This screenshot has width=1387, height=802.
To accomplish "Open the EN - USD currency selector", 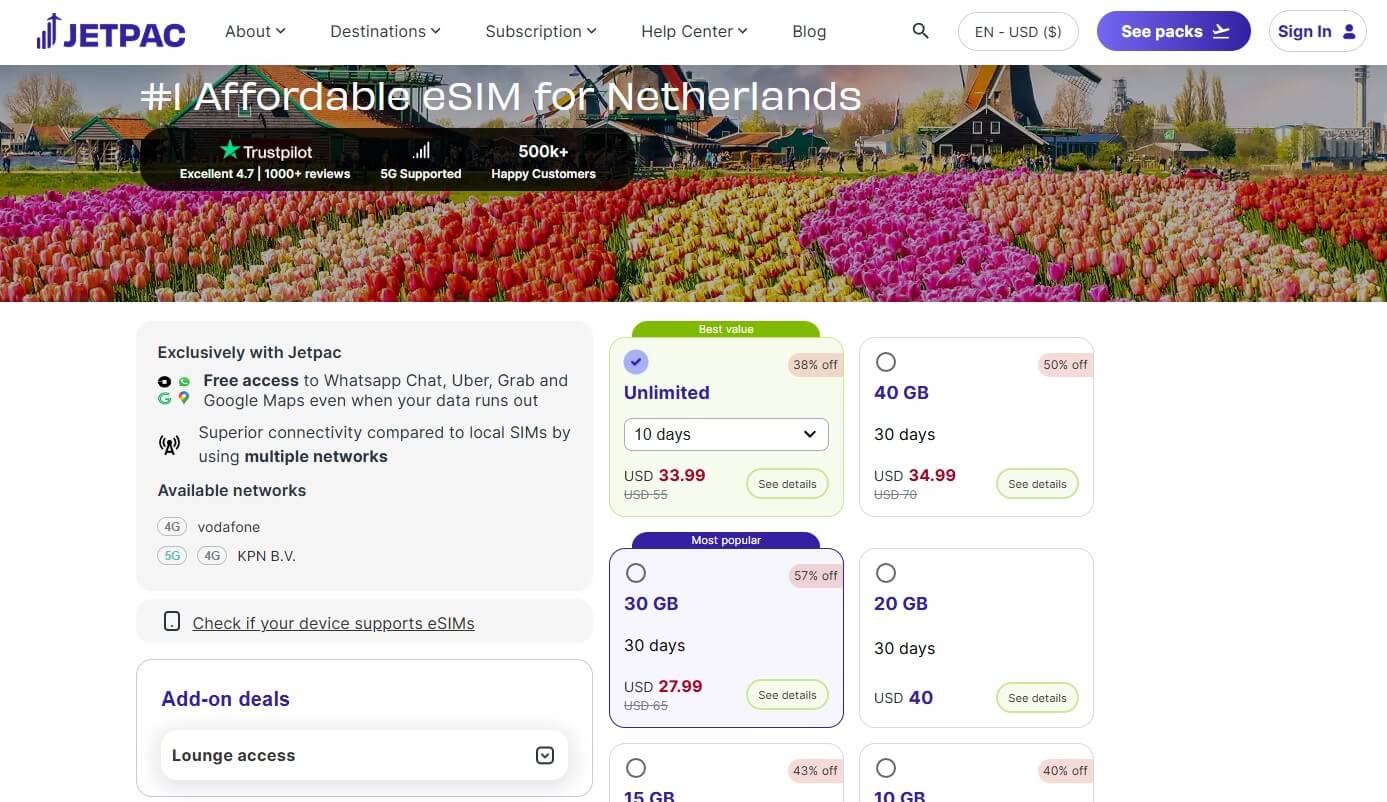I will (1018, 31).
